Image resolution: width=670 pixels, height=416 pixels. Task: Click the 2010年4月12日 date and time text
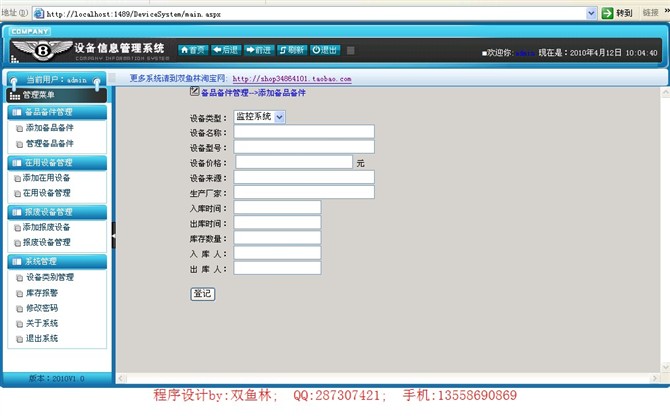pyautogui.click(x=613, y=53)
